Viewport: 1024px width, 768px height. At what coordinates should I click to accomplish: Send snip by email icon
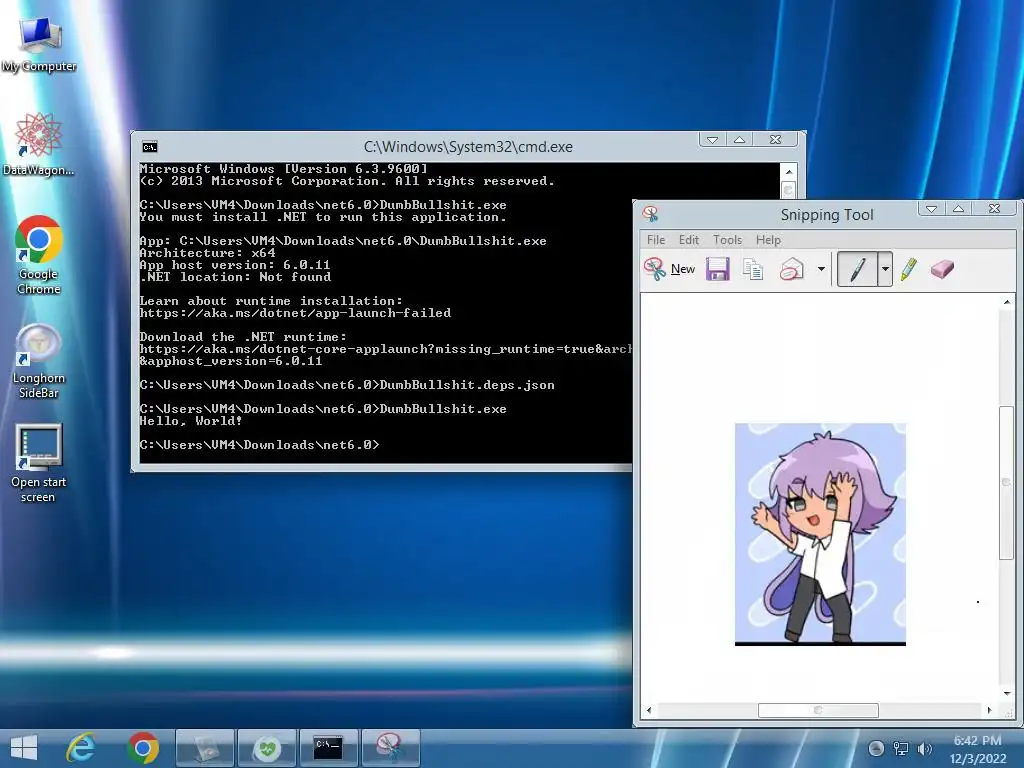coord(792,268)
